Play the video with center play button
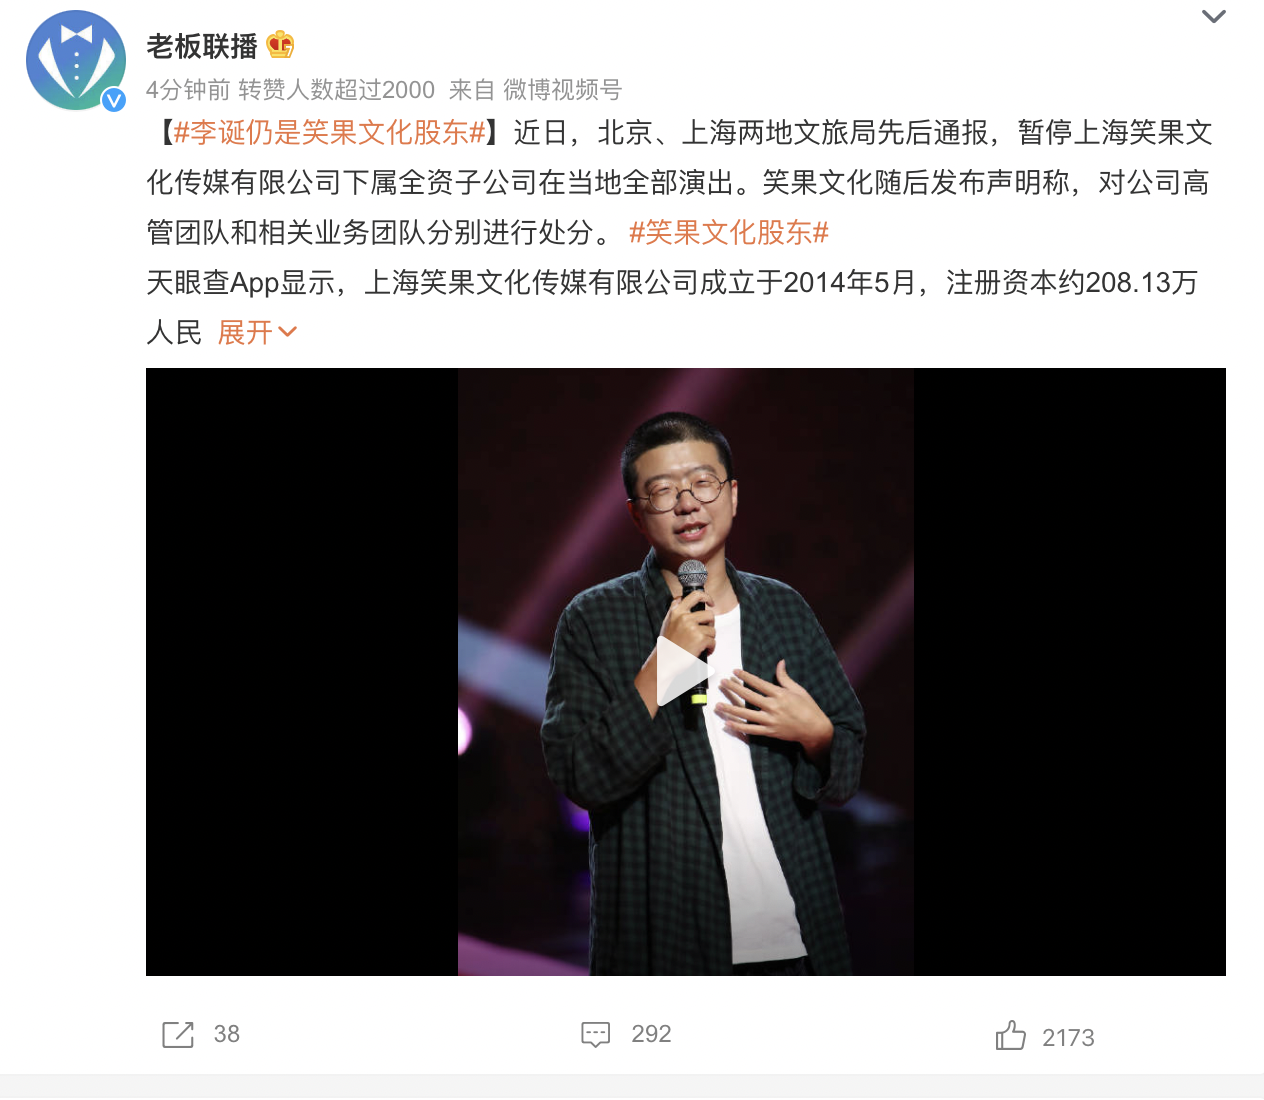 pyautogui.click(x=683, y=671)
